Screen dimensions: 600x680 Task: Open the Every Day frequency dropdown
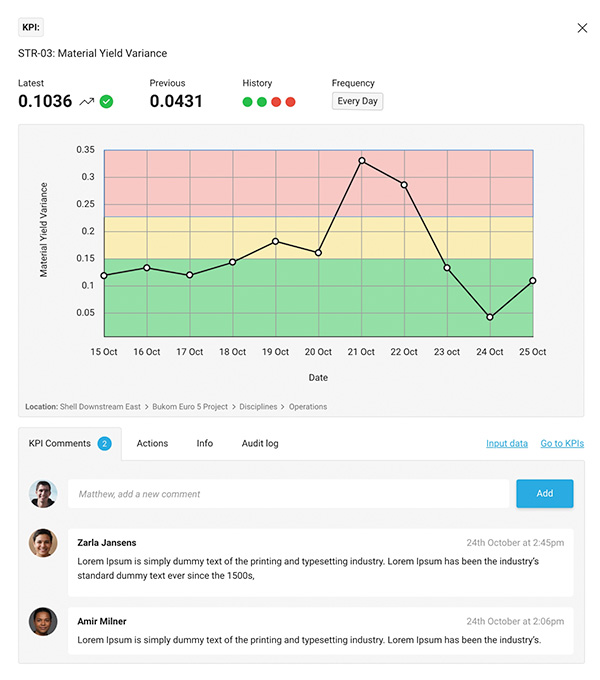[x=357, y=101]
